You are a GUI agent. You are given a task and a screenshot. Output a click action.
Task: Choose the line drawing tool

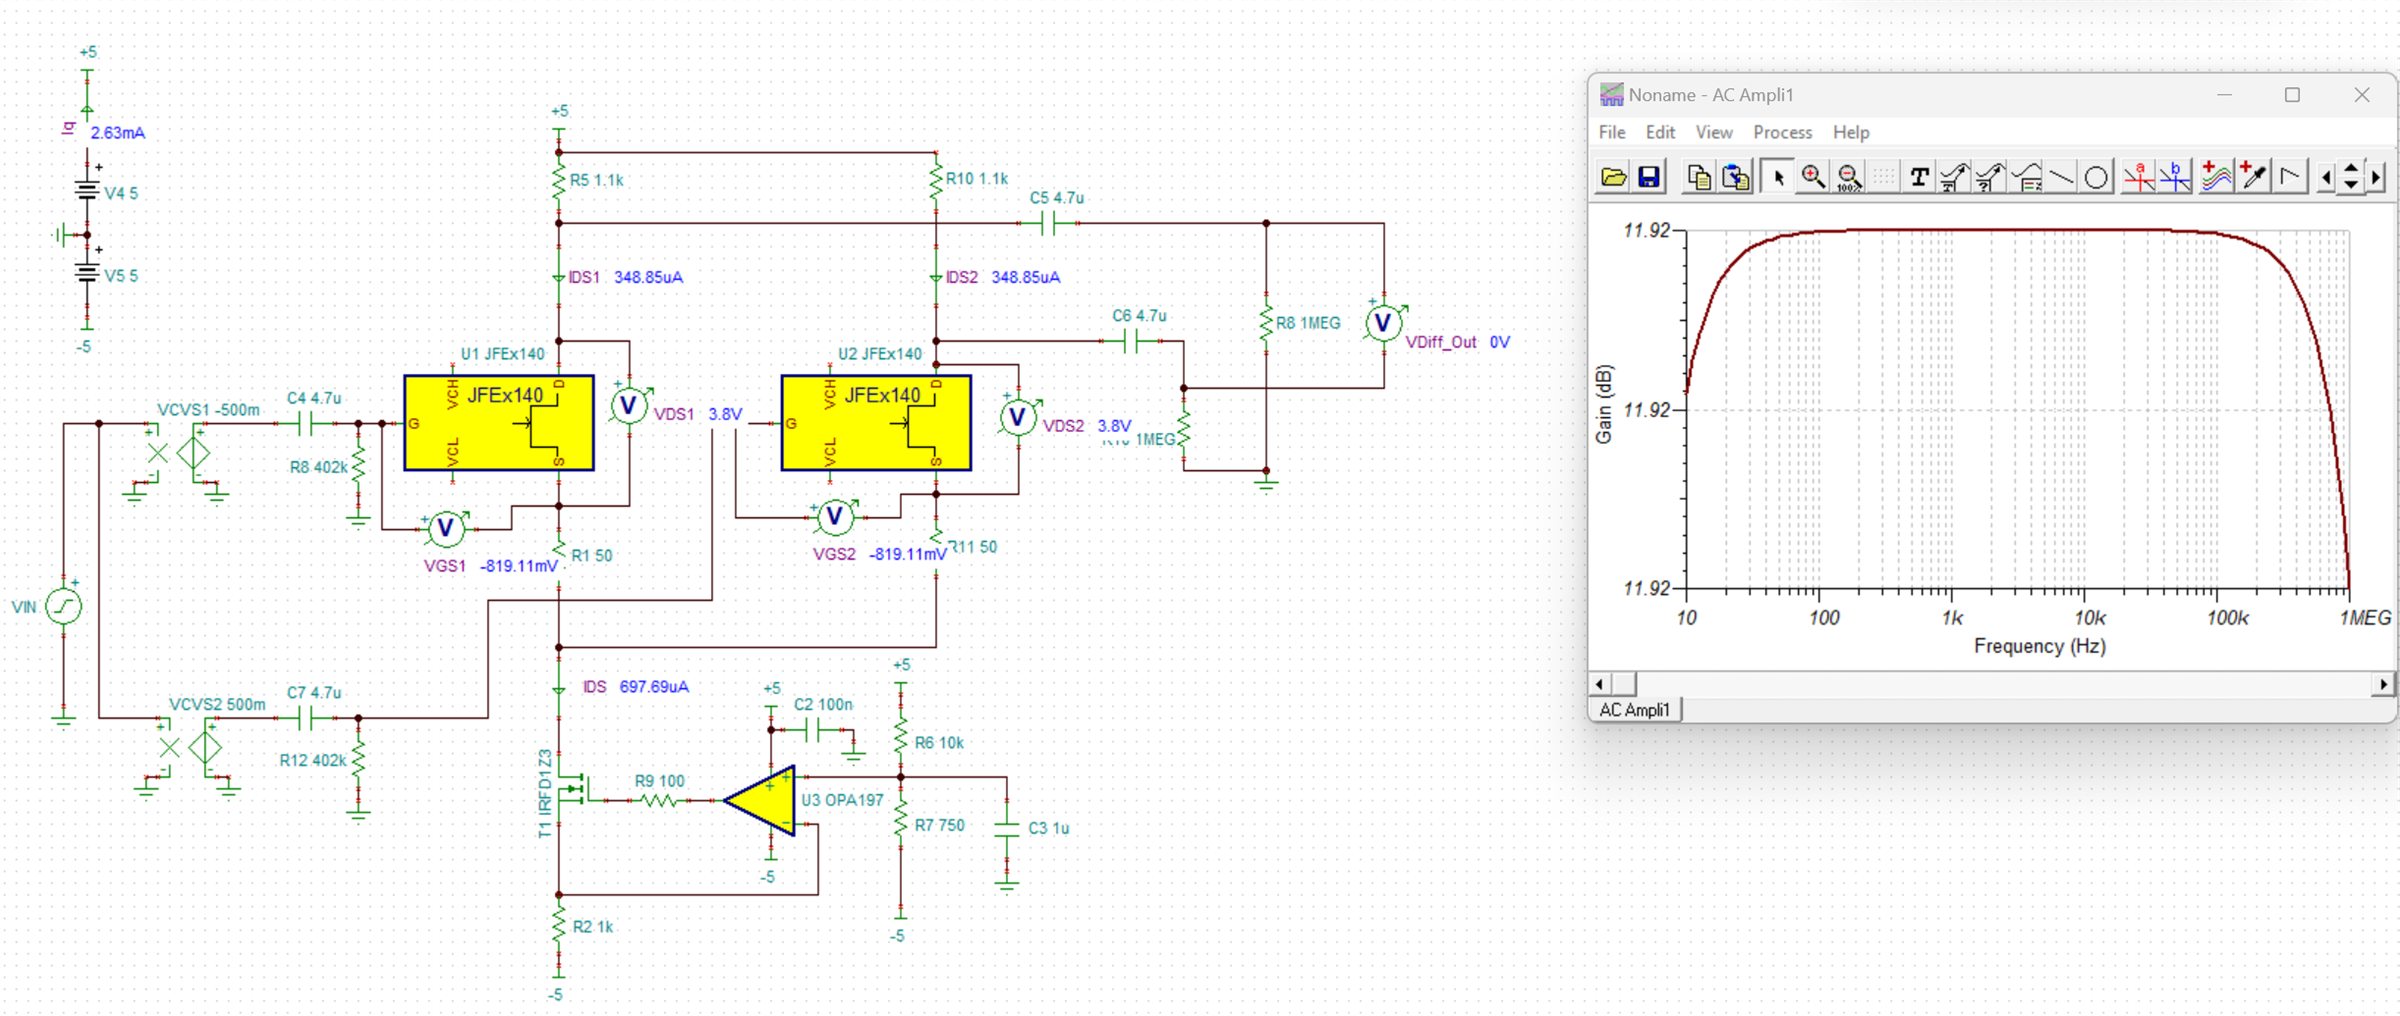2062,177
